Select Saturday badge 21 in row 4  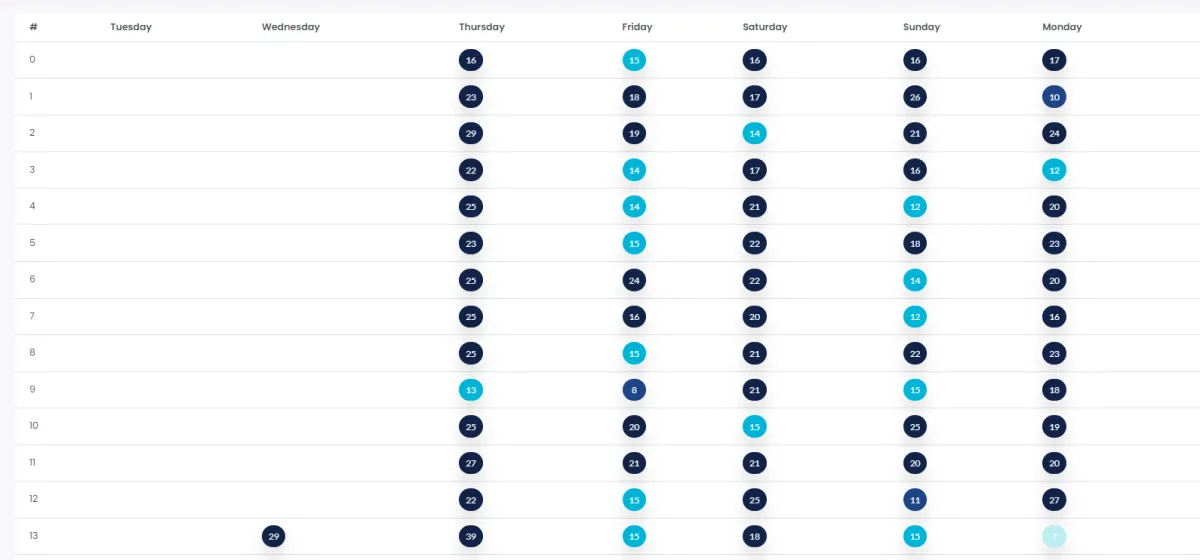click(755, 207)
